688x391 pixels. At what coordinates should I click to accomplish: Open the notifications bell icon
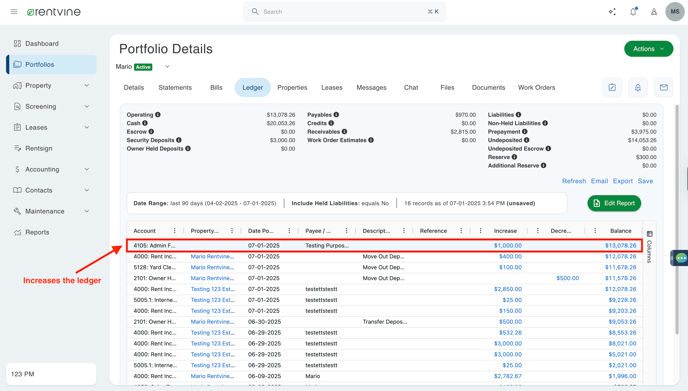(633, 12)
